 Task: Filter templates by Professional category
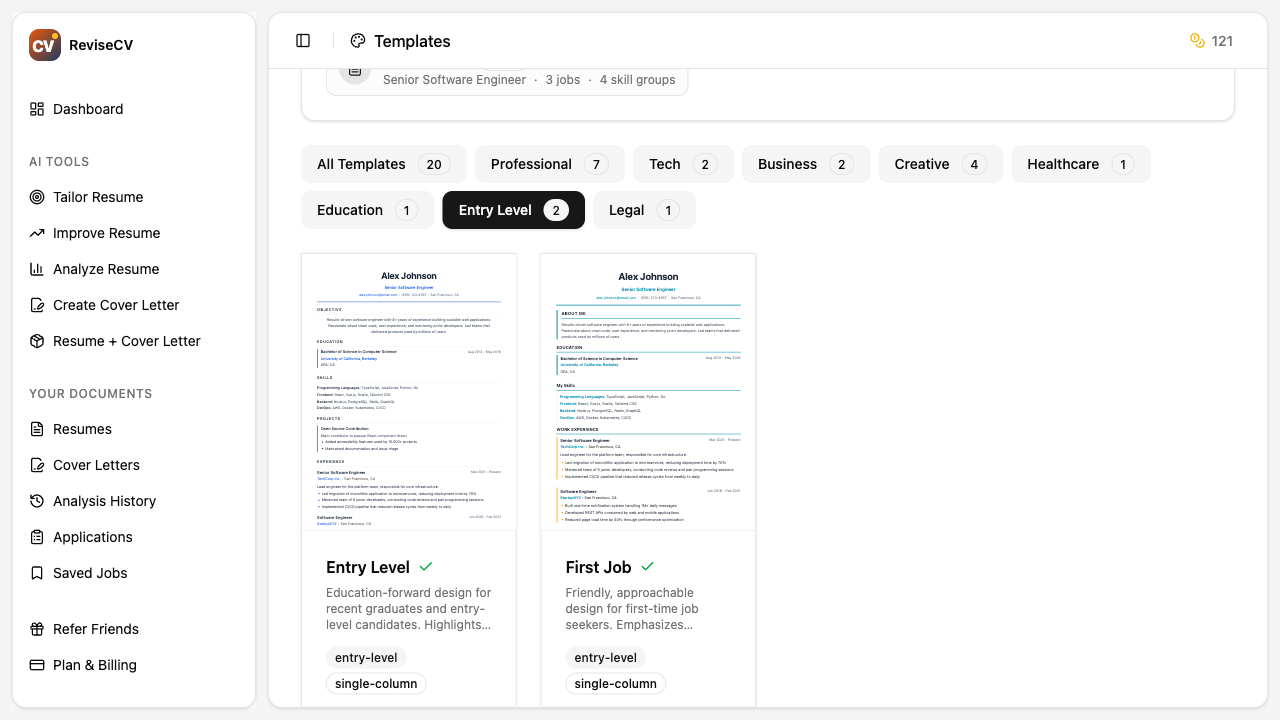pos(549,164)
